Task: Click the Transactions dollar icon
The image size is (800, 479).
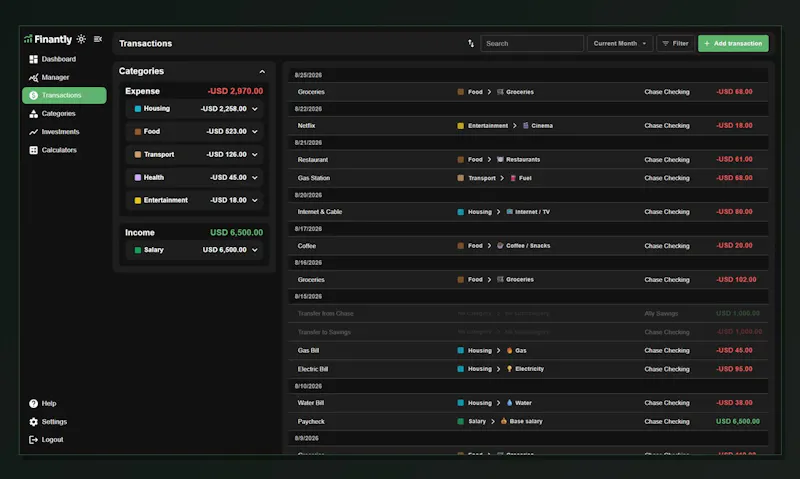Action: pos(34,95)
